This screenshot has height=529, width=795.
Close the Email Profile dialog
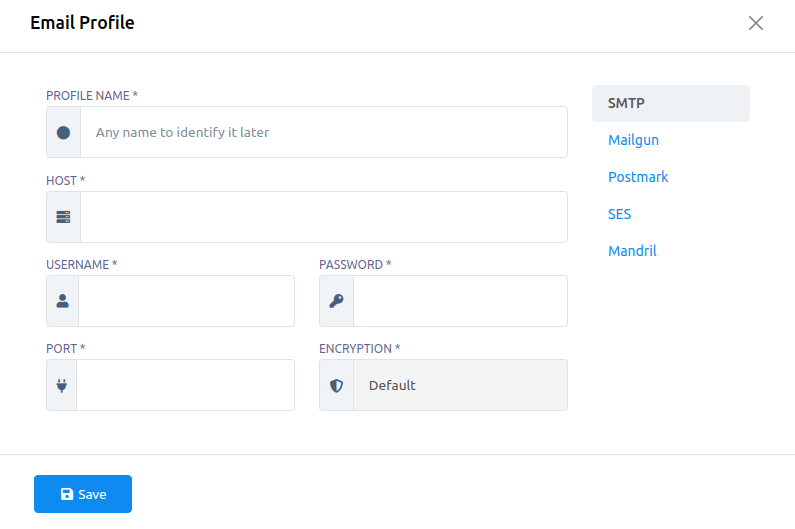[756, 23]
